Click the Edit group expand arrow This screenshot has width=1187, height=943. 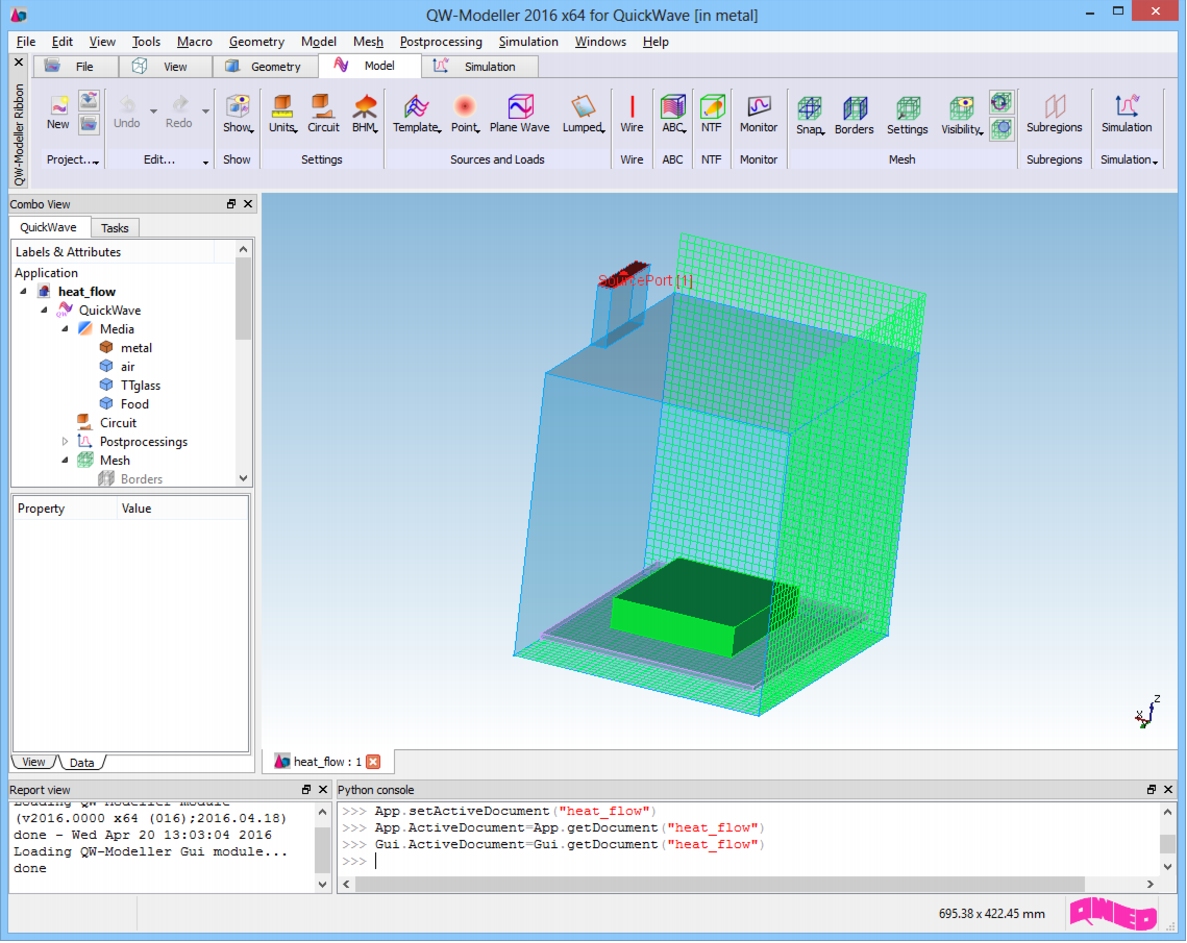tap(205, 162)
